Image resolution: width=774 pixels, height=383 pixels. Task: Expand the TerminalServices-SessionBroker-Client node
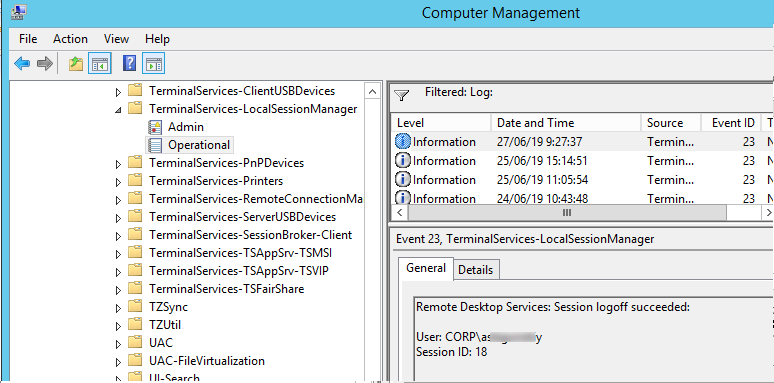pos(118,236)
